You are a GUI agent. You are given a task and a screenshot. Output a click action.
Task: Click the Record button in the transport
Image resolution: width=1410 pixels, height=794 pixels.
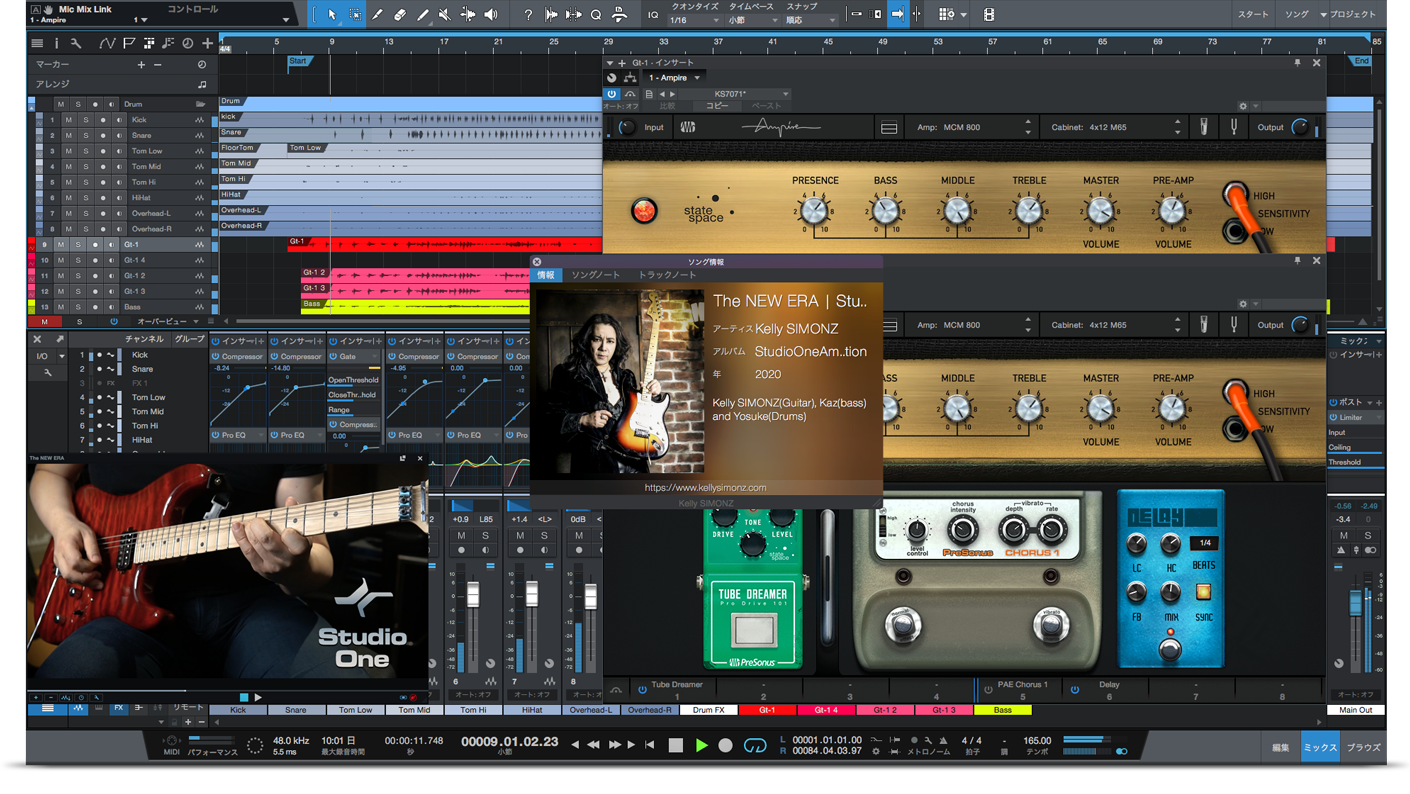pyautogui.click(x=726, y=745)
